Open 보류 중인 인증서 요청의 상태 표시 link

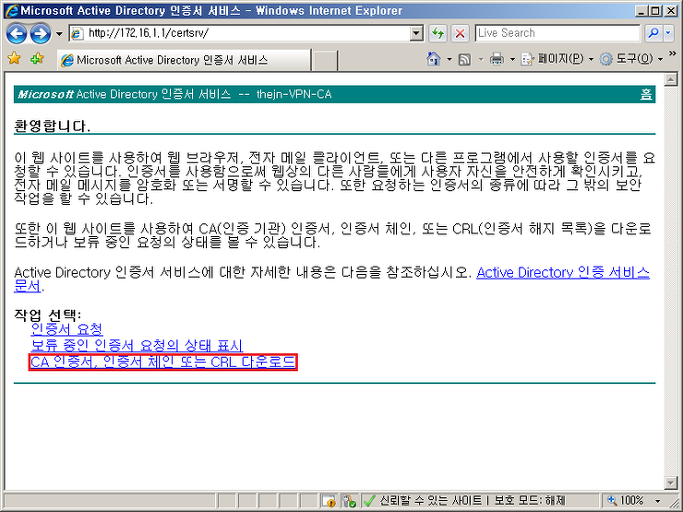point(137,346)
